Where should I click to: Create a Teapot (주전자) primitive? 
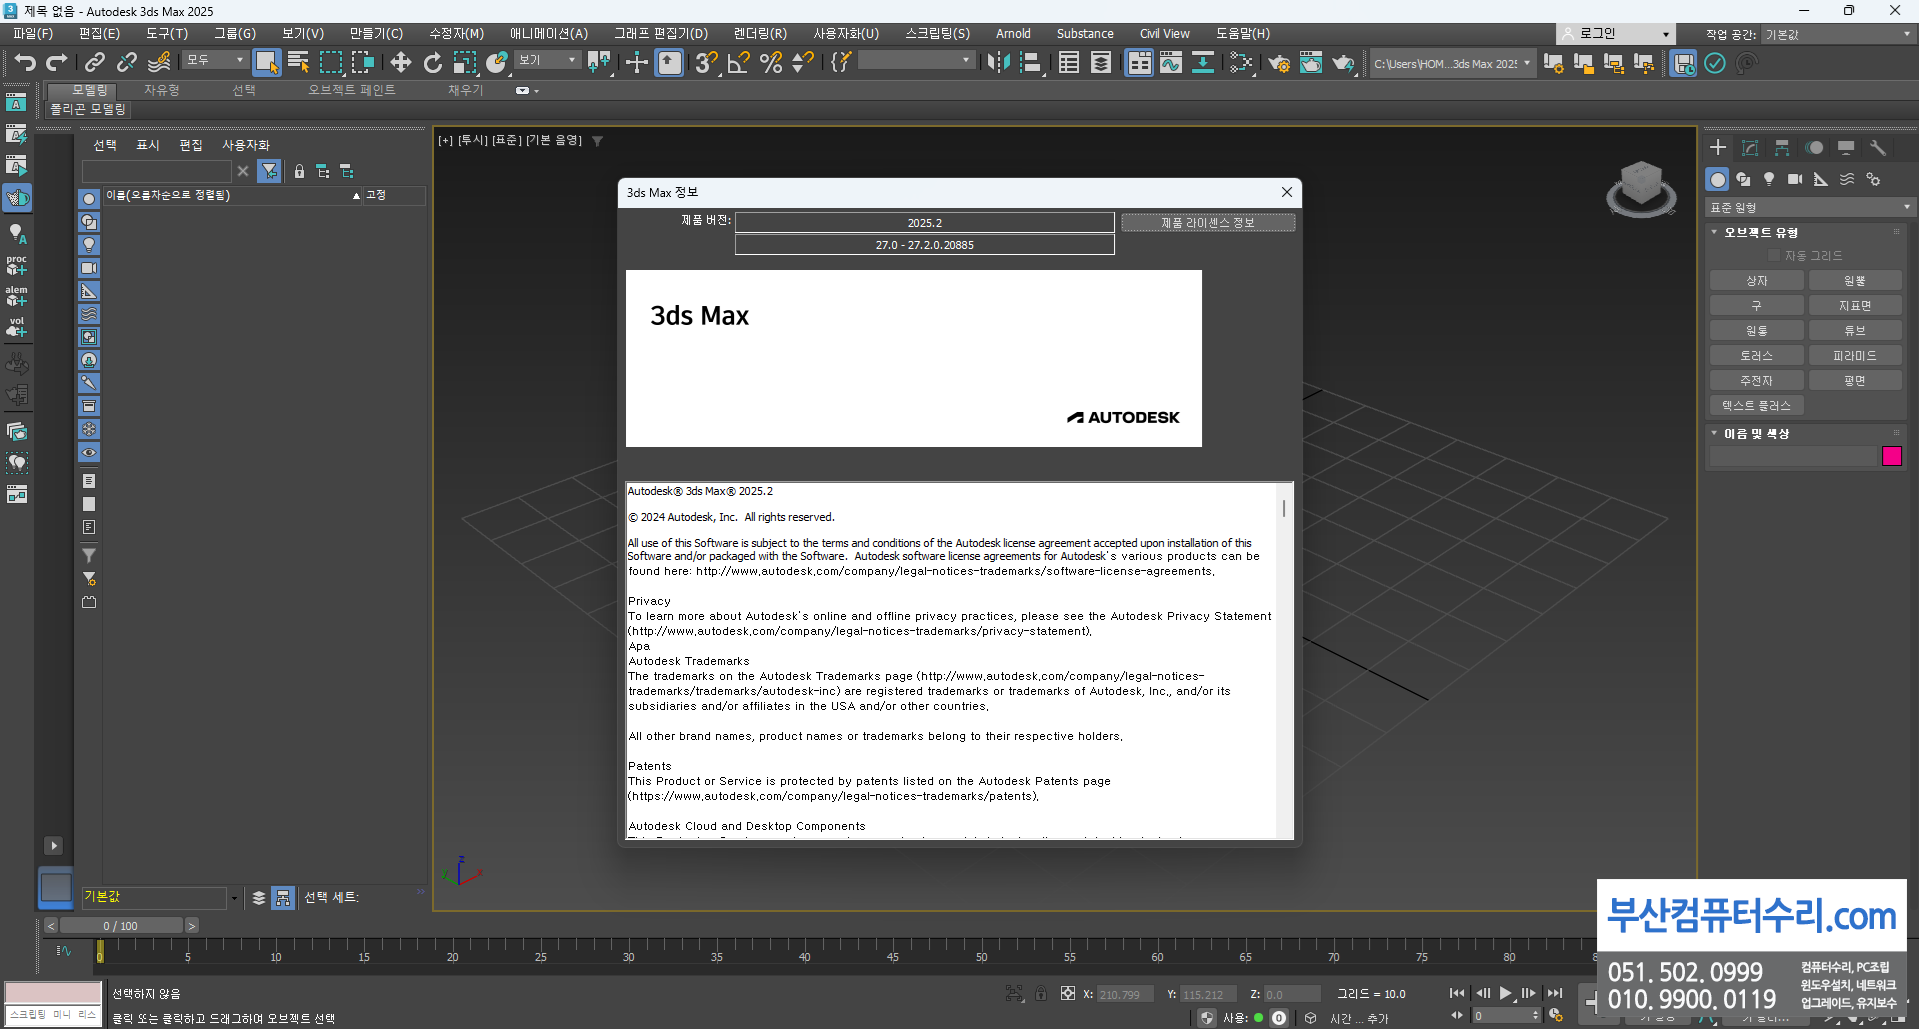tap(1757, 381)
